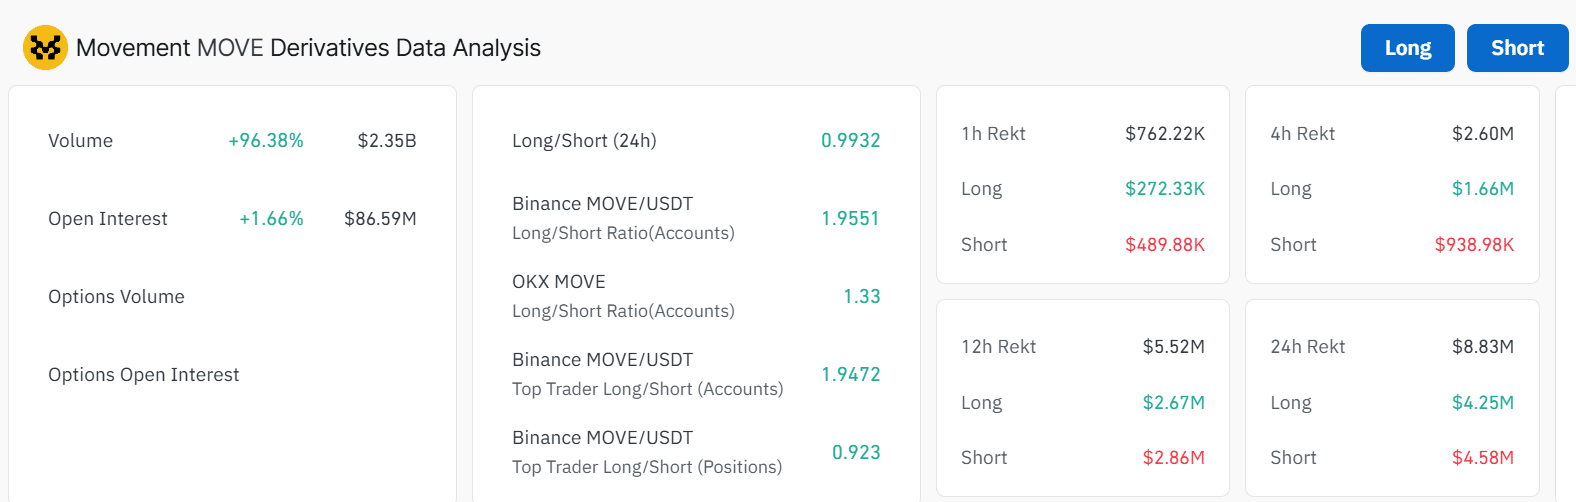
Task: Select the Open Interest row label
Action: point(108,219)
